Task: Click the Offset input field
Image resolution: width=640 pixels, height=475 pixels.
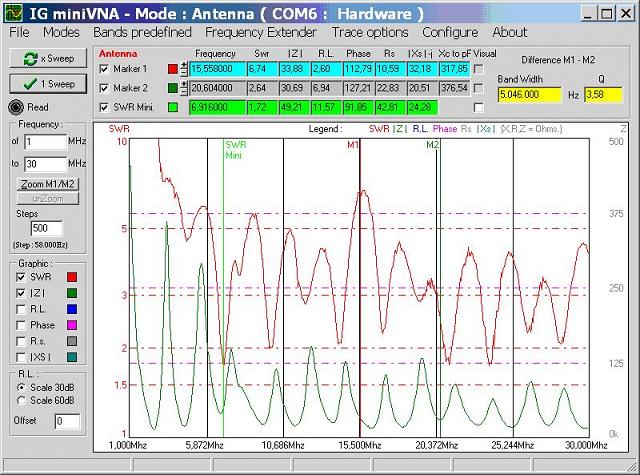Action: (x=67, y=421)
